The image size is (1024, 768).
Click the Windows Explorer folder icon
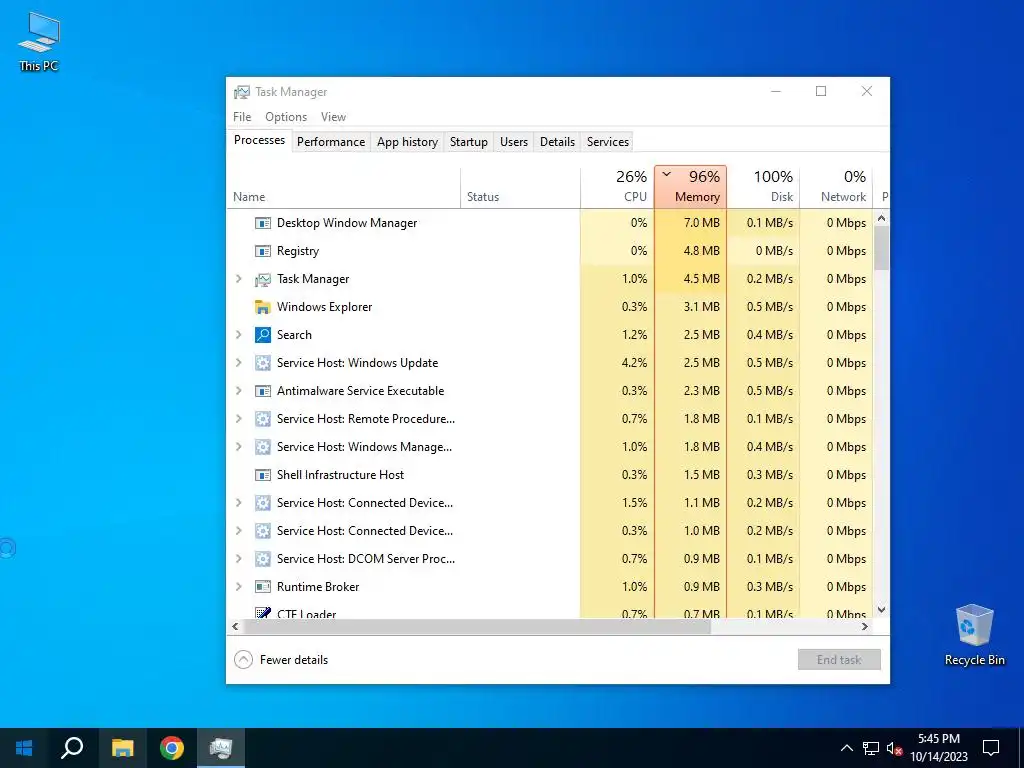tap(263, 307)
